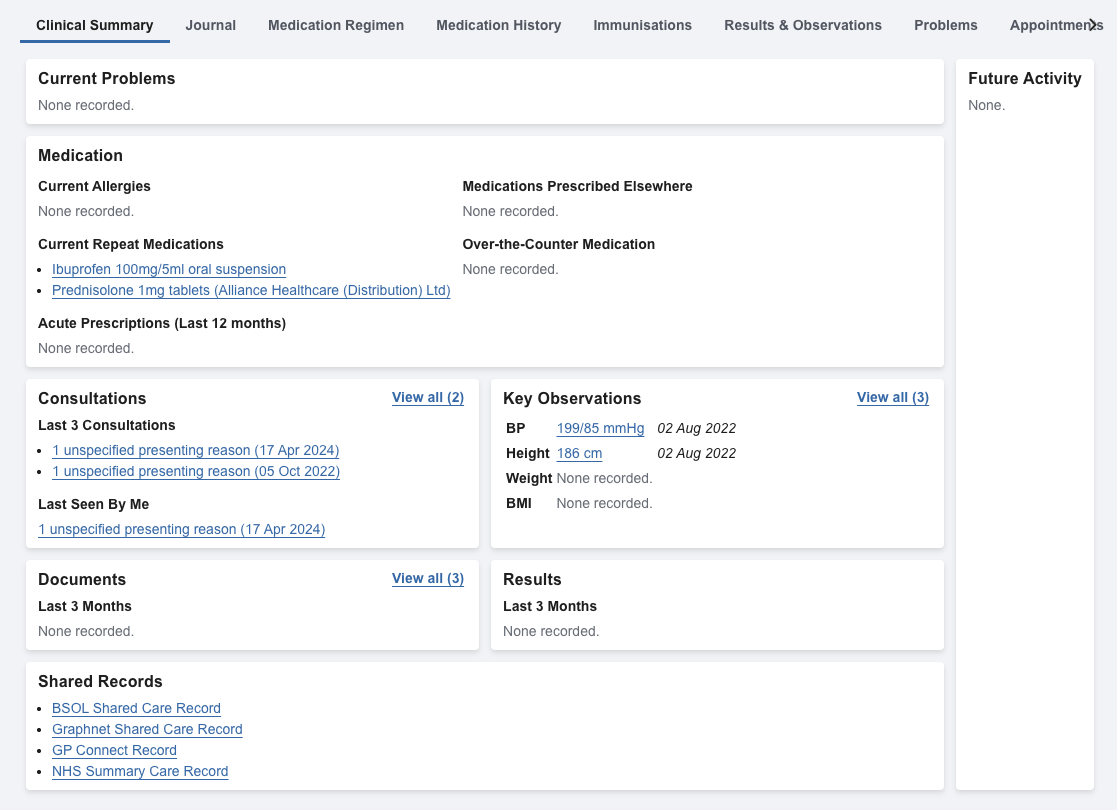
Task: Open the consultation from 17 Apr 2024
Action: [x=195, y=450]
